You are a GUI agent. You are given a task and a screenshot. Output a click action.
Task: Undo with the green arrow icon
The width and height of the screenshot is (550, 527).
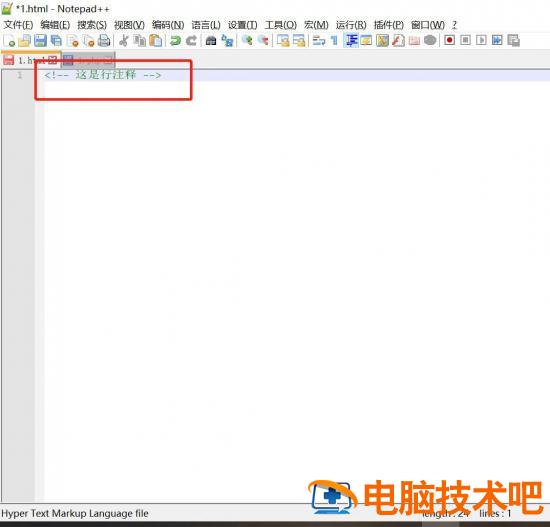tap(175, 41)
